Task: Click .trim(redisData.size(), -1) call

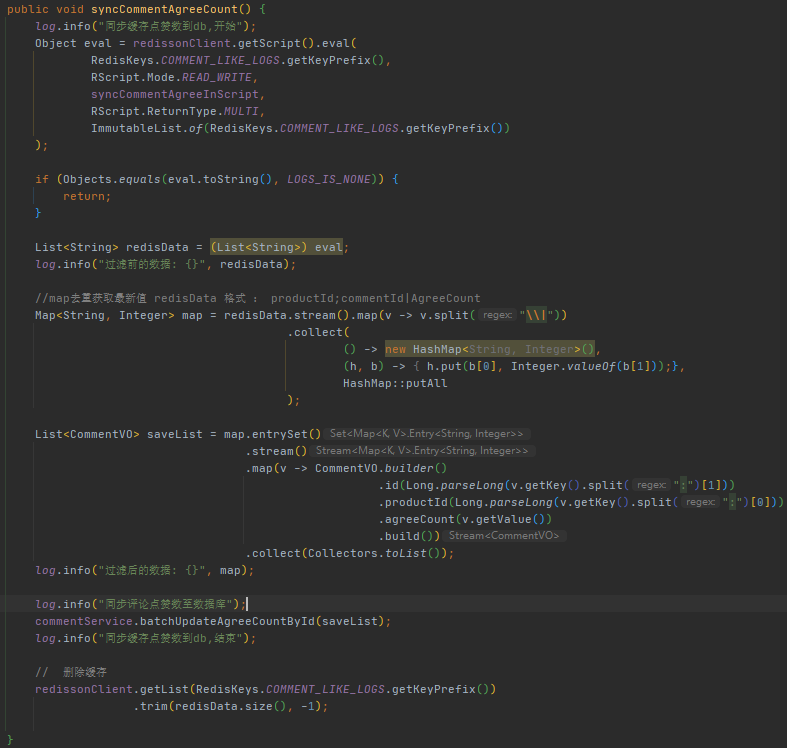Action: 231,706
